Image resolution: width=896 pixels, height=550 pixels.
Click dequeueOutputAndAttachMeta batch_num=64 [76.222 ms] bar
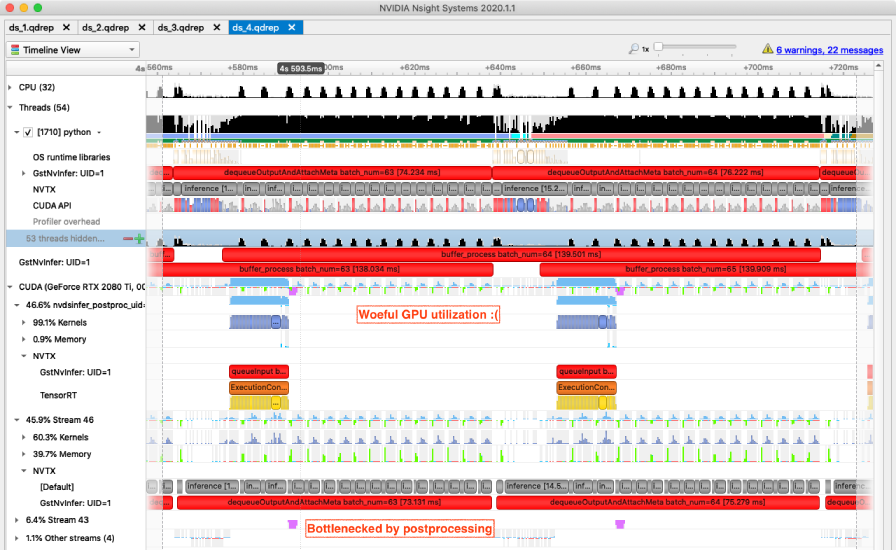[655, 172]
